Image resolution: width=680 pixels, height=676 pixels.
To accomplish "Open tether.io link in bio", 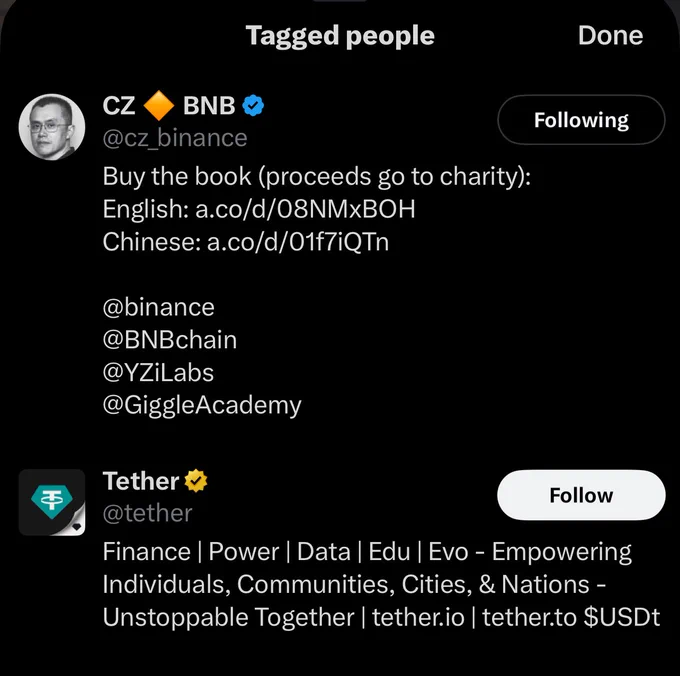I will tap(418, 617).
